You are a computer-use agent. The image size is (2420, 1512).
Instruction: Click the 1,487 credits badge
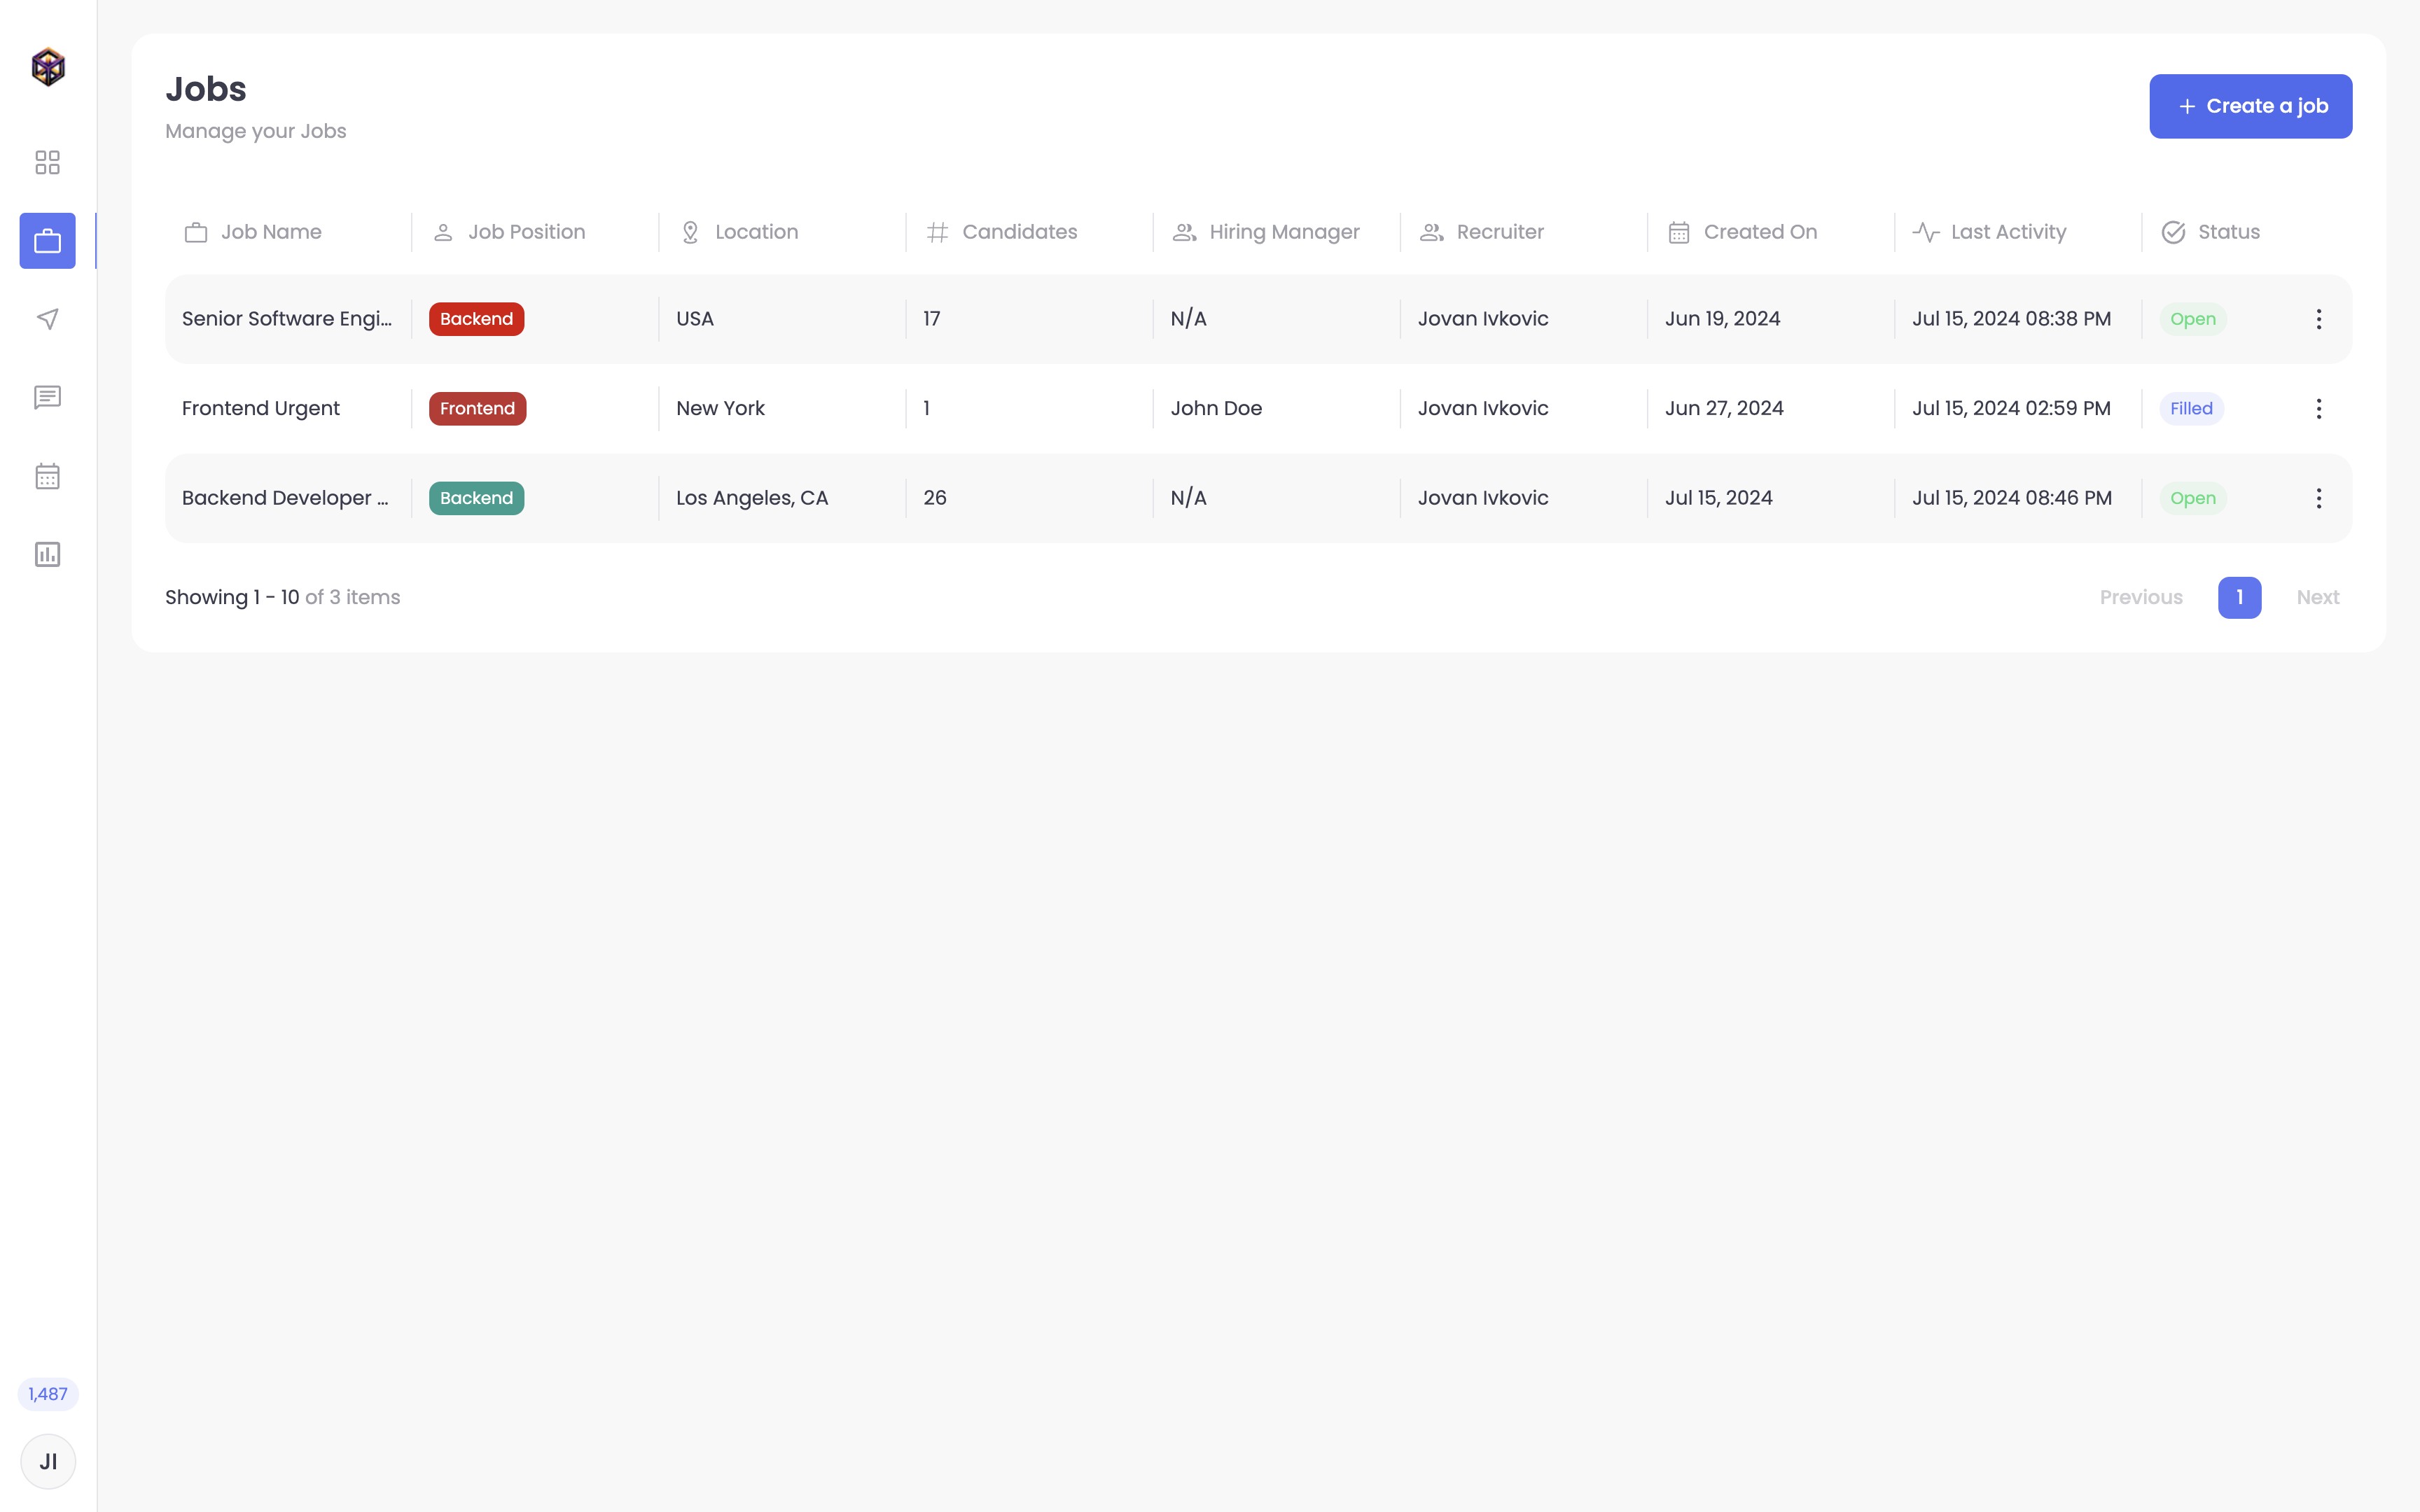point(48,1394)
